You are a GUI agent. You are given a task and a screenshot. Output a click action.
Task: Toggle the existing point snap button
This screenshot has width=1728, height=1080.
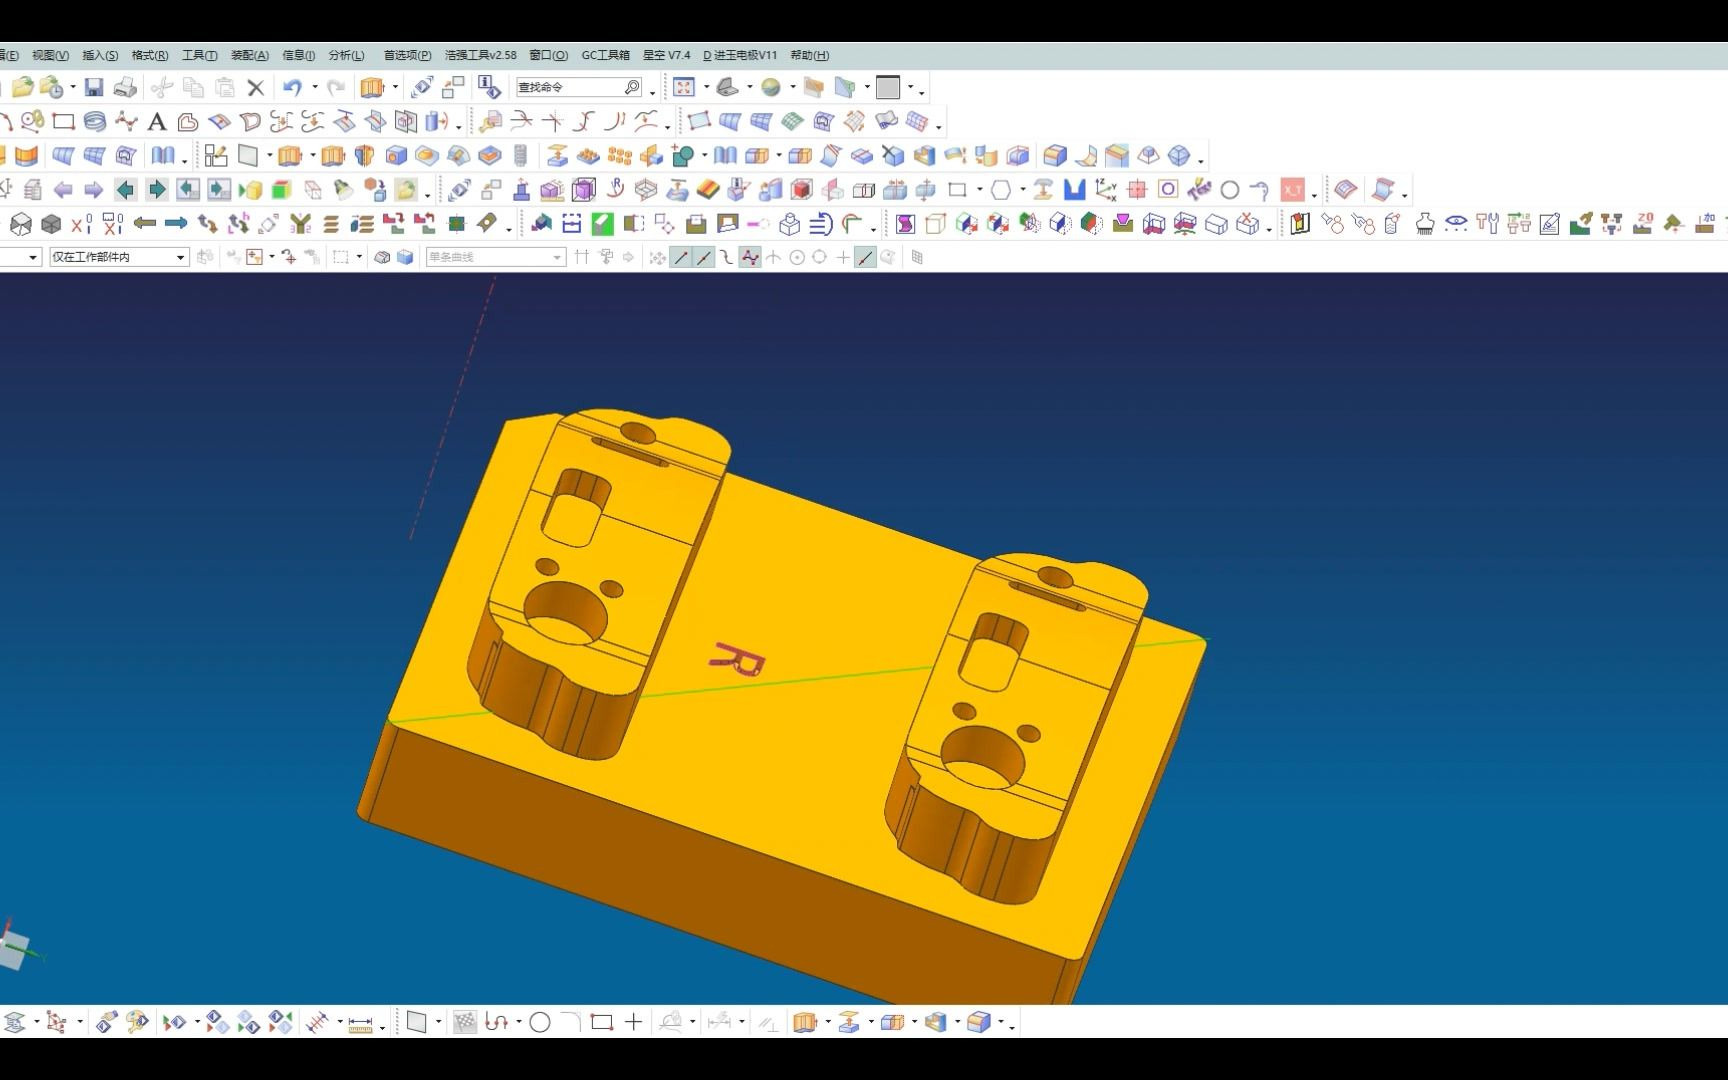[x=843, y=257]
